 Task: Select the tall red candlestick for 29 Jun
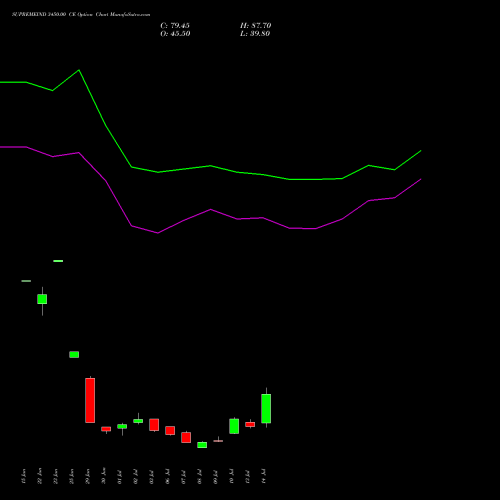(x=90, y=400)
